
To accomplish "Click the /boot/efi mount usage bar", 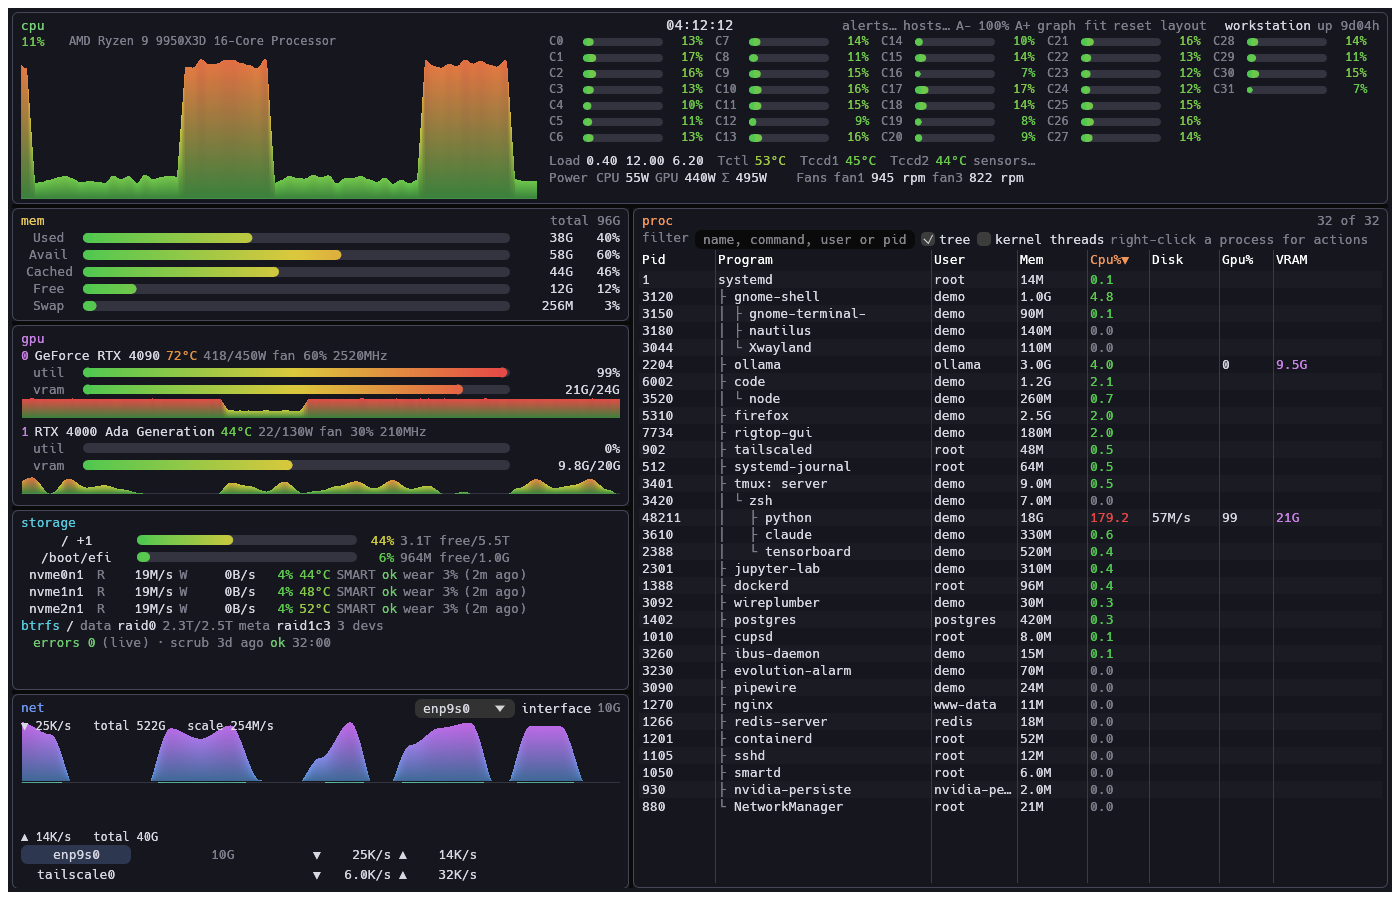I will click(x=247, y=558).
